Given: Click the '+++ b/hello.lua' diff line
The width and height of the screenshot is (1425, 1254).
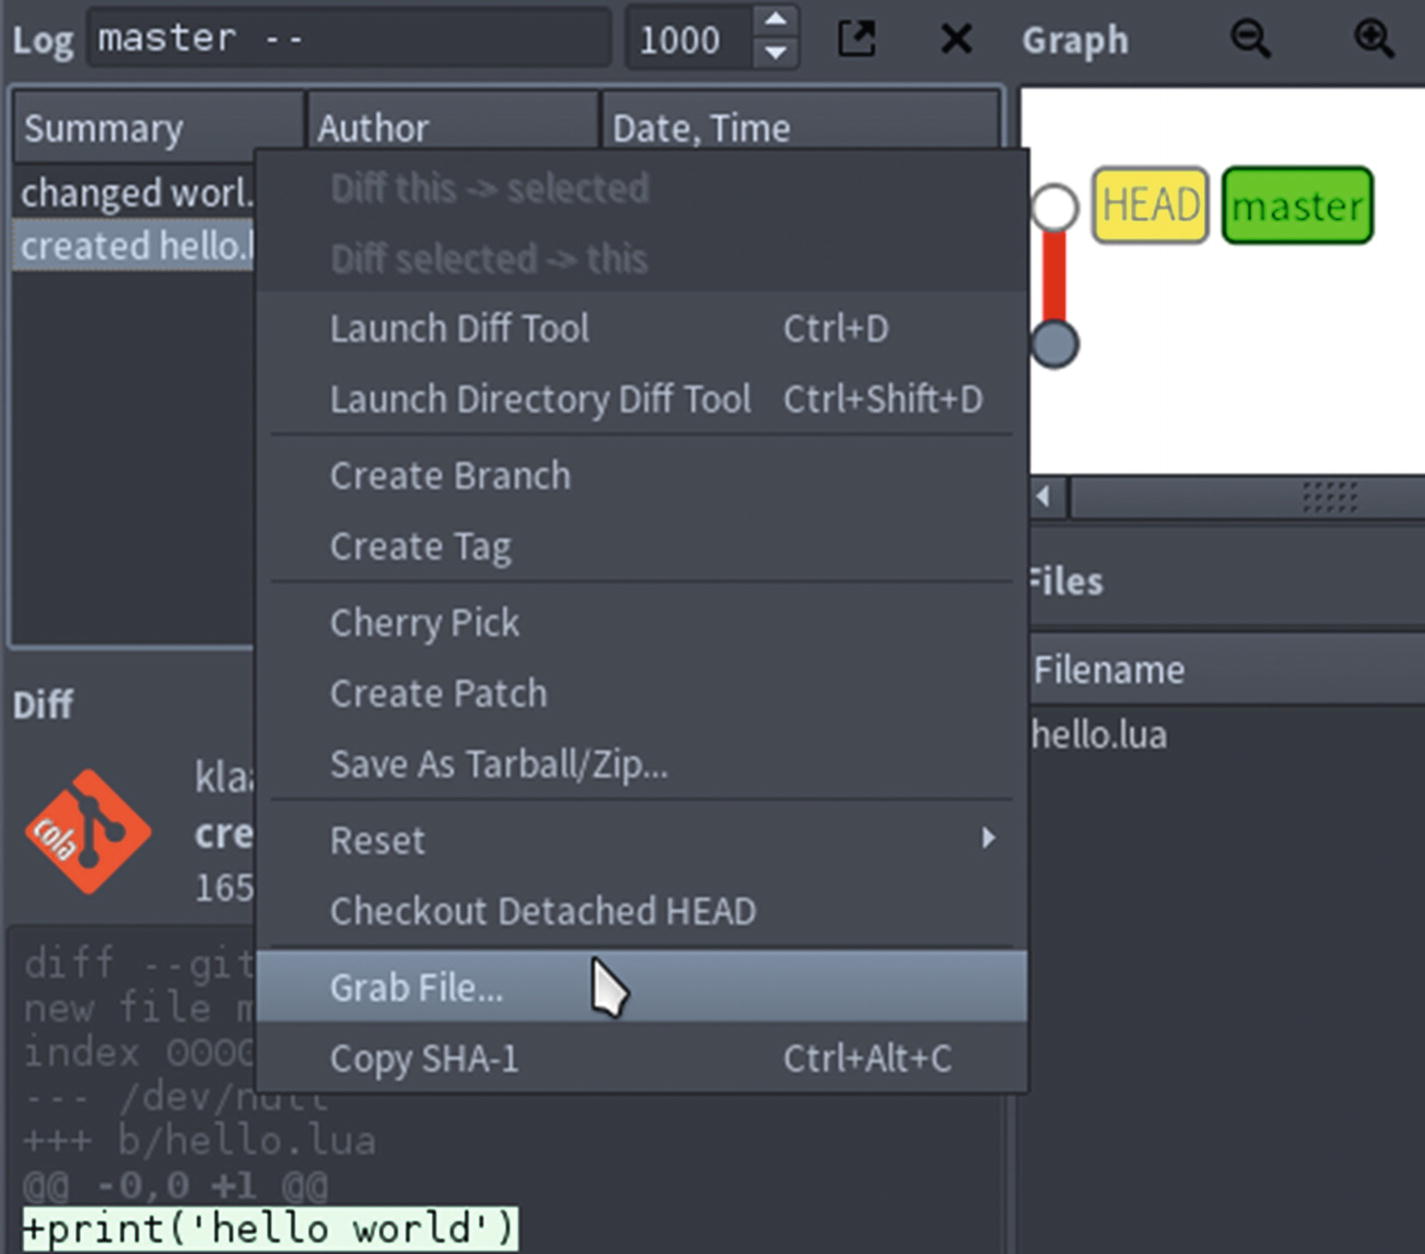Looking at the screenshot, I should (x=199, y=1141).
